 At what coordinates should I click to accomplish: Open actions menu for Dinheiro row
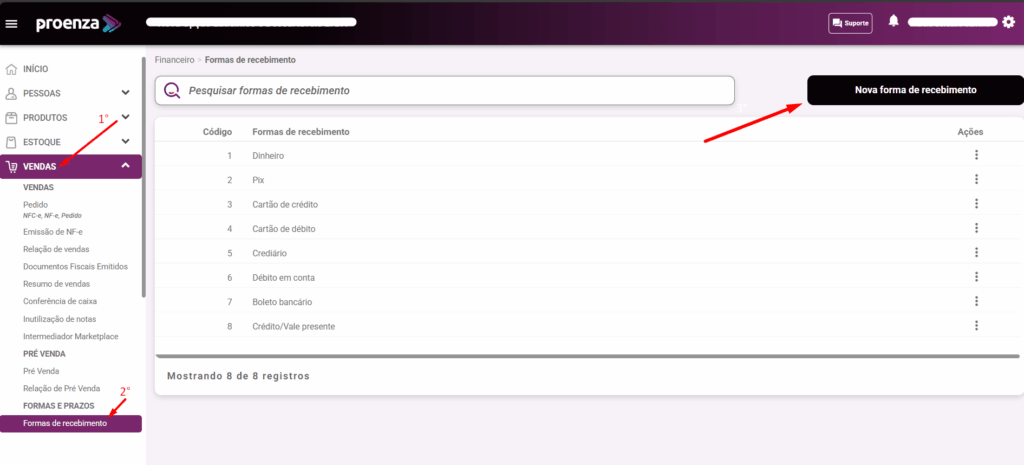975,155
